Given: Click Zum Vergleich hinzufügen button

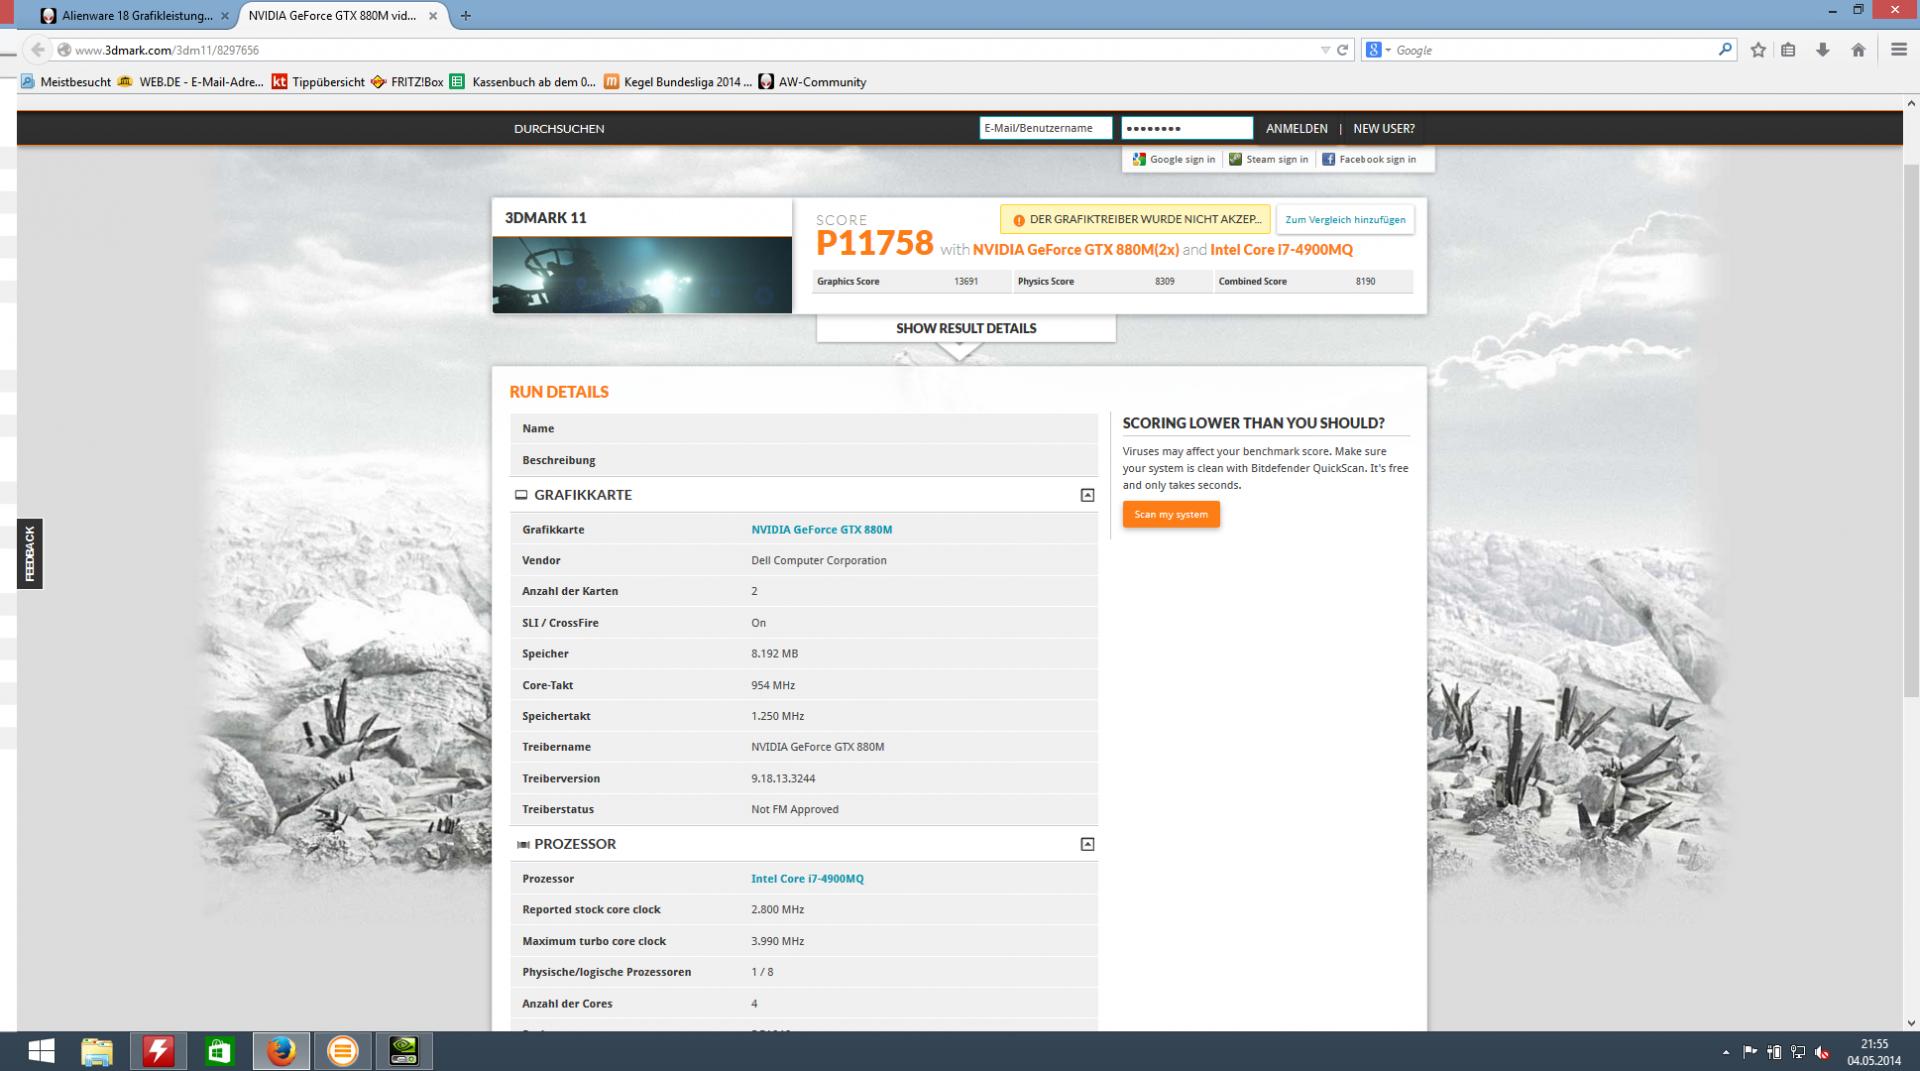Looking at the screenshot, I should [1345, 219].
